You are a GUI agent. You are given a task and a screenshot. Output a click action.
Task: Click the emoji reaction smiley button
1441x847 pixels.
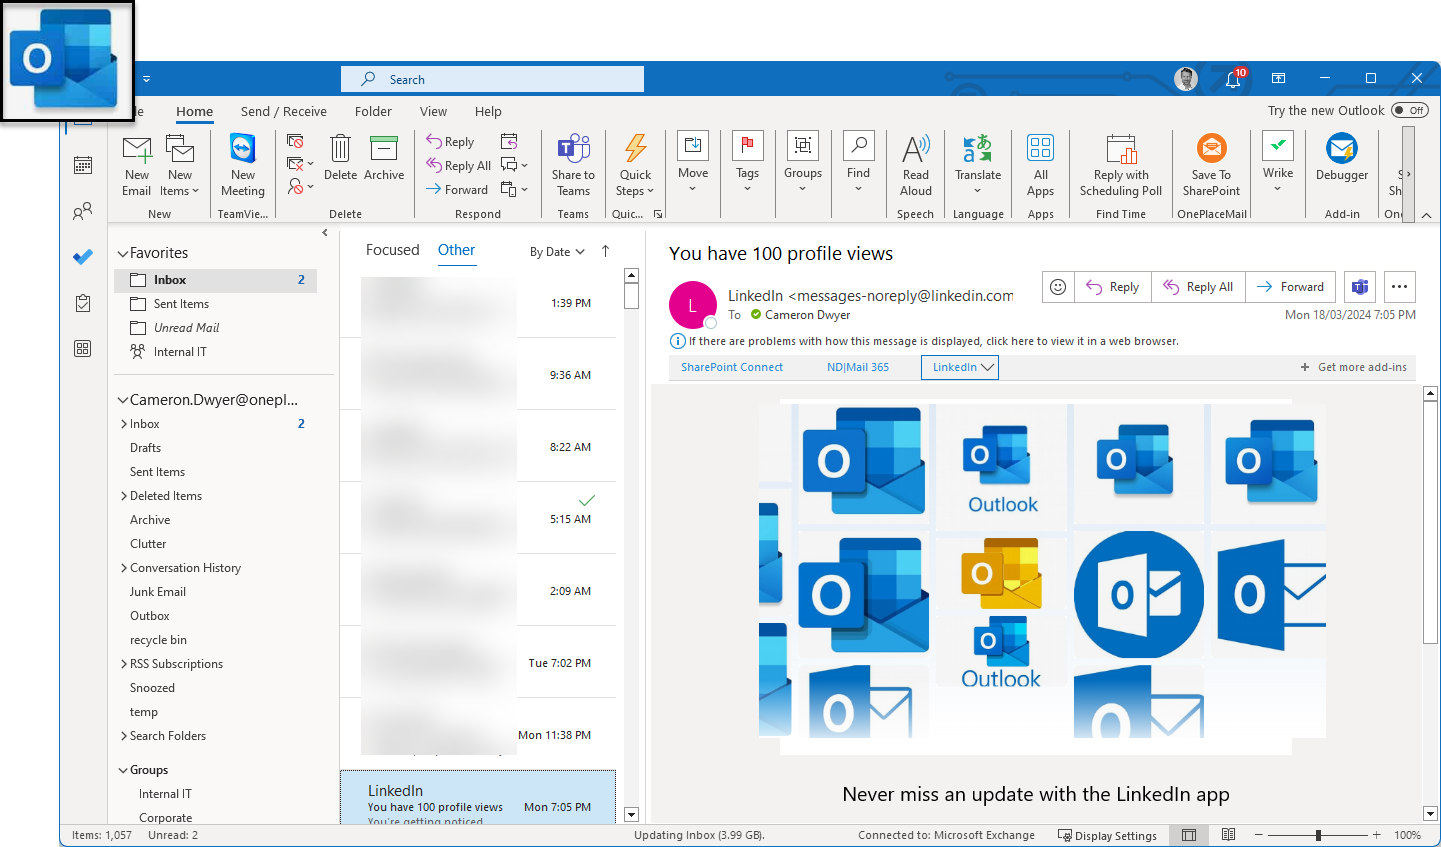1058,287
